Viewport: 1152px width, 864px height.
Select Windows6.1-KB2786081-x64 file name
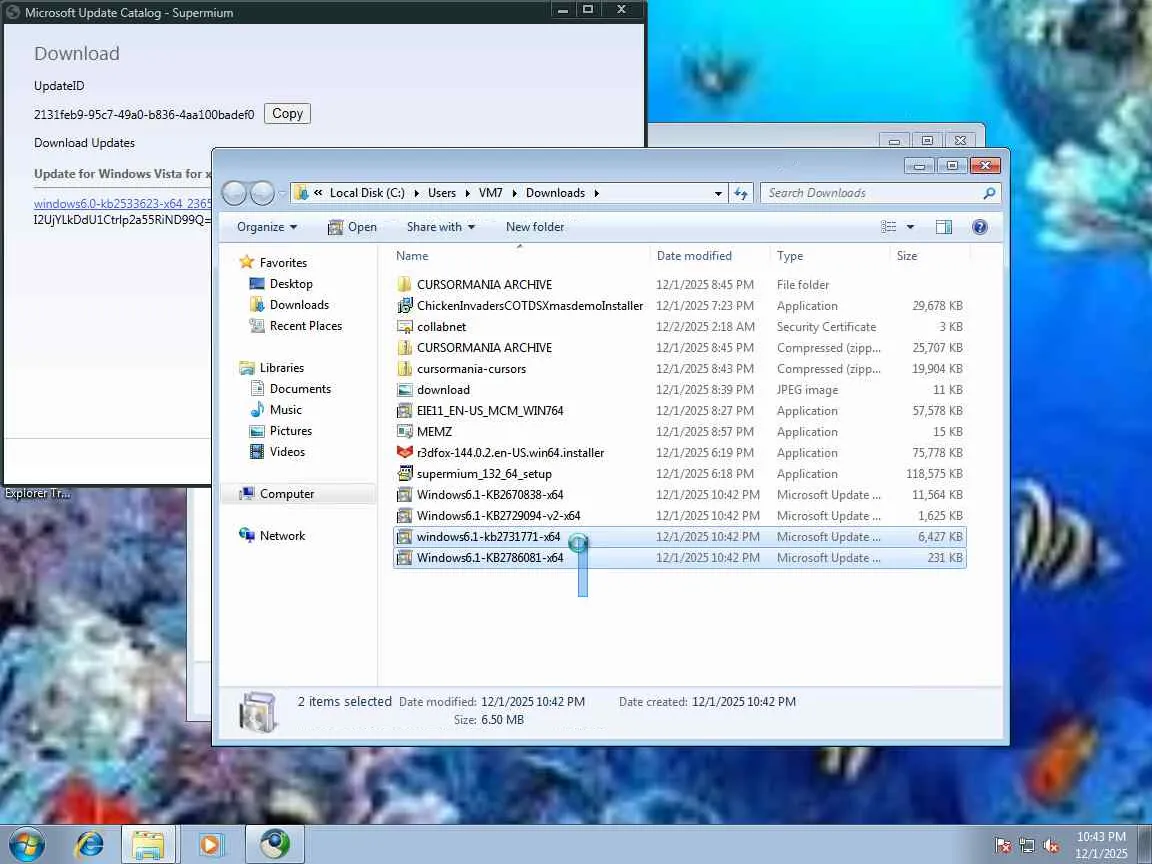click(x=490, y=558)
